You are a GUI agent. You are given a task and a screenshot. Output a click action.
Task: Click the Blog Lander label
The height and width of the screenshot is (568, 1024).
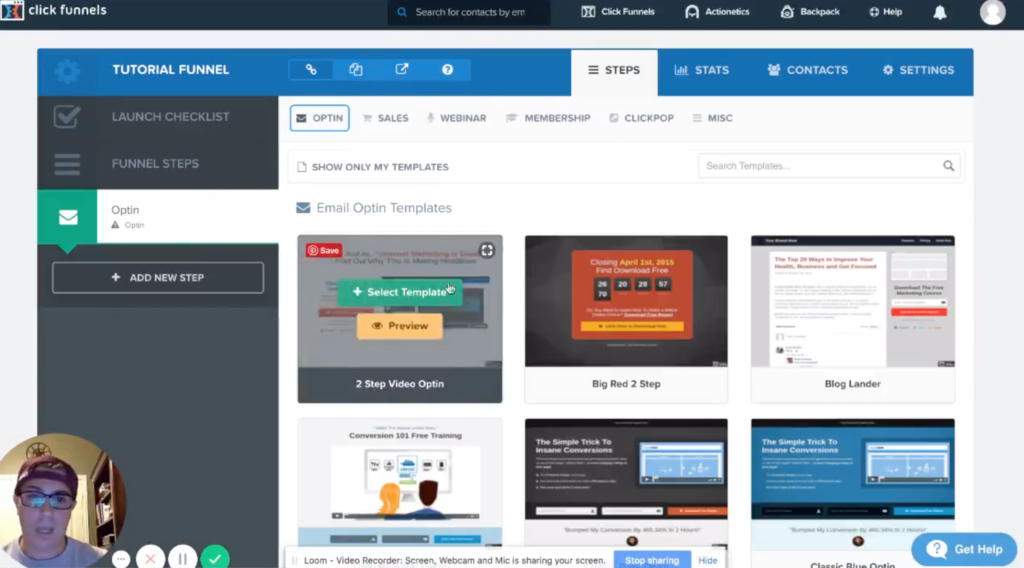pyautogui.click(x=852, y=384)
